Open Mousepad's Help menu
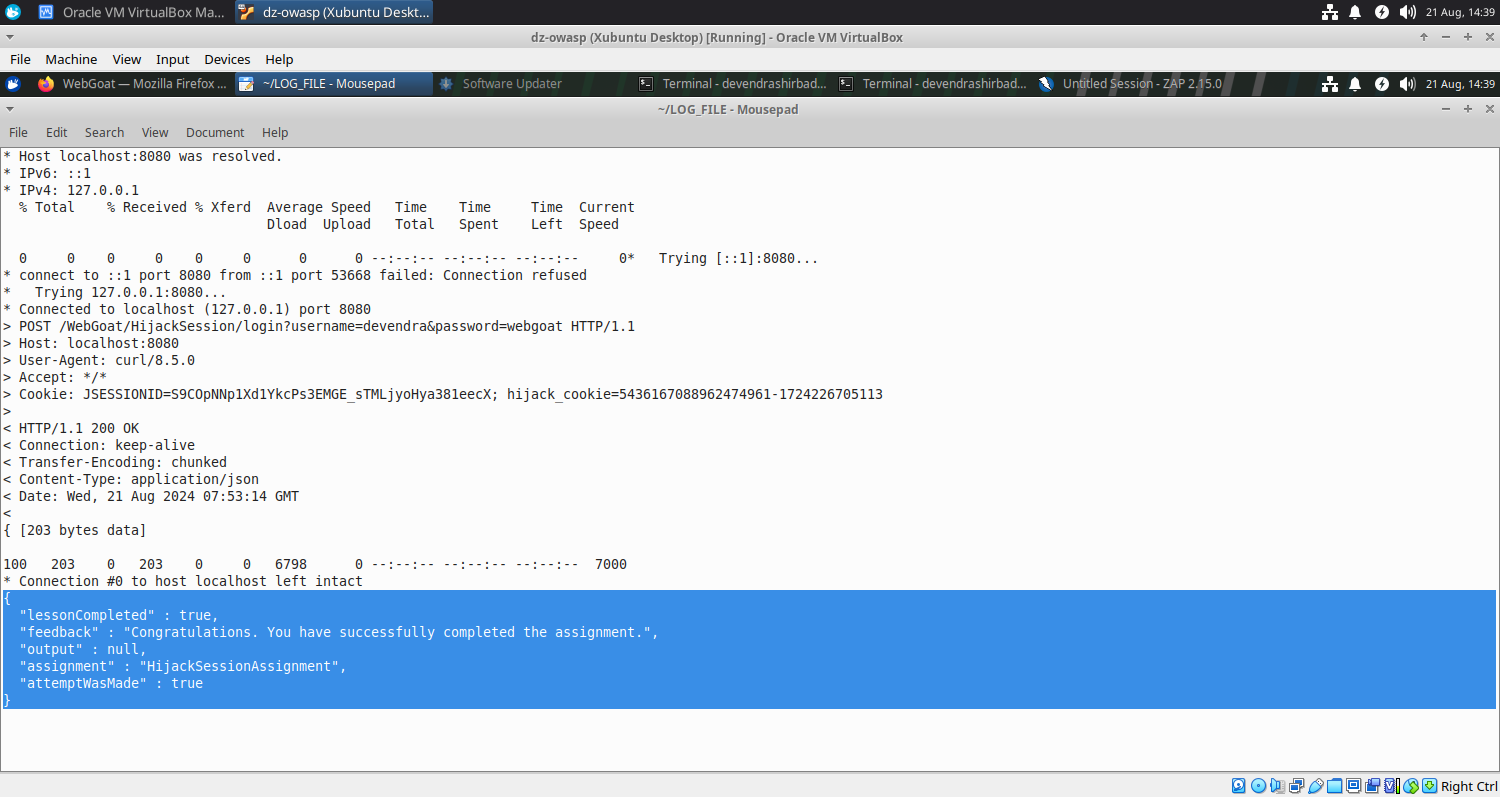 point(275,132)
